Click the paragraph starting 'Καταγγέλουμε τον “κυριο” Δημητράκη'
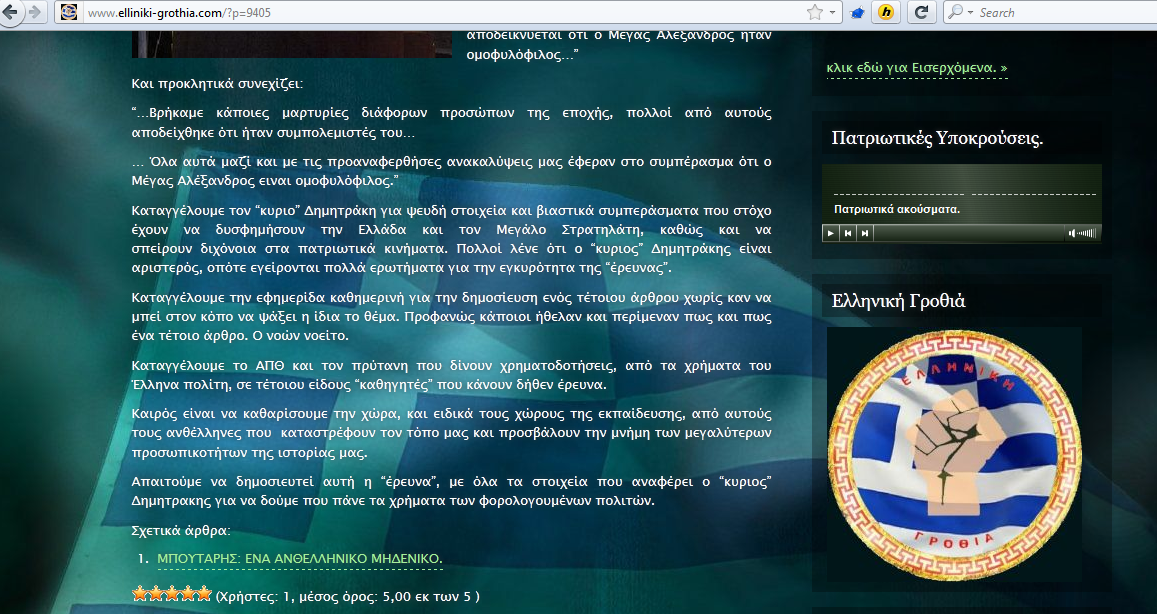 [452, 239]
